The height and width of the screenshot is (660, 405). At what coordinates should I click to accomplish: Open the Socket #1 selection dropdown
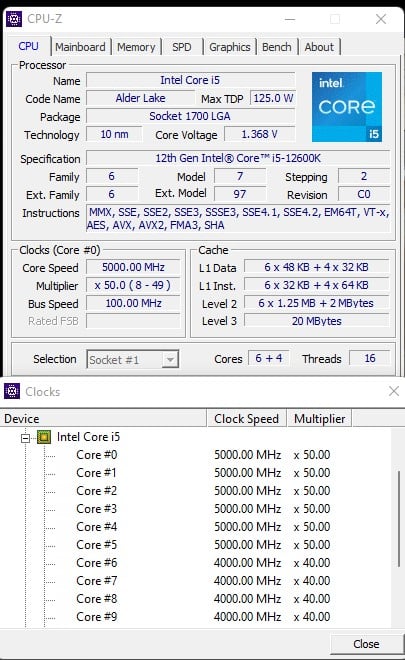click(133, 359)
